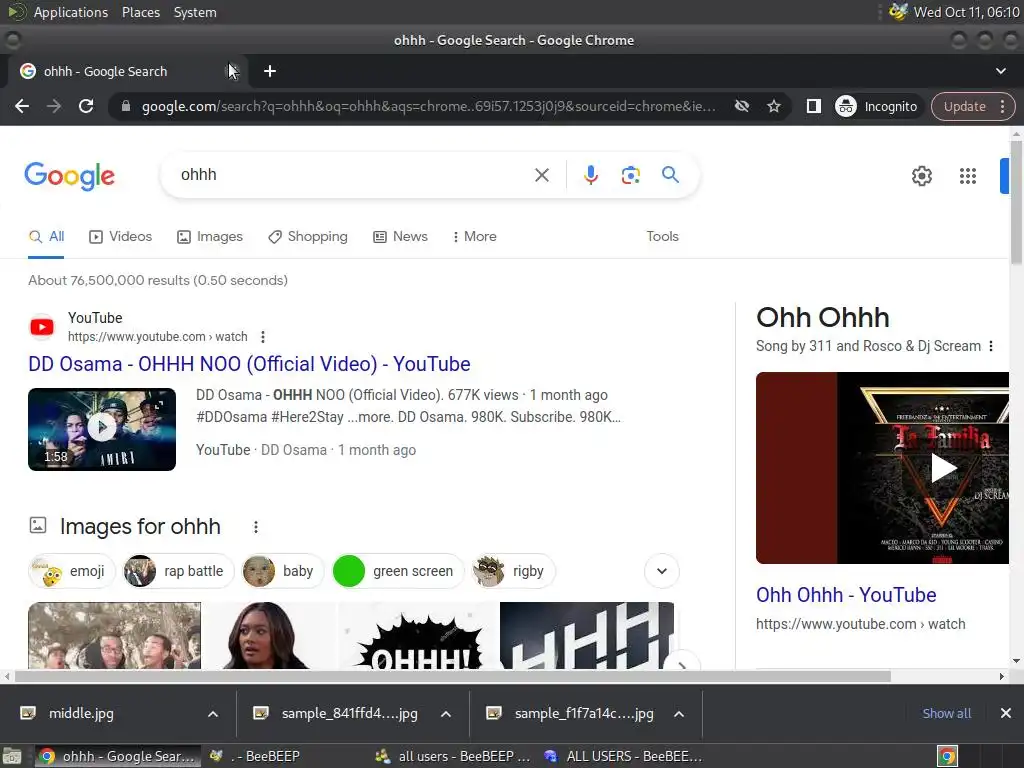Open the More search filters menu
Screen dimensions: 1024x768
coord(475,236)
